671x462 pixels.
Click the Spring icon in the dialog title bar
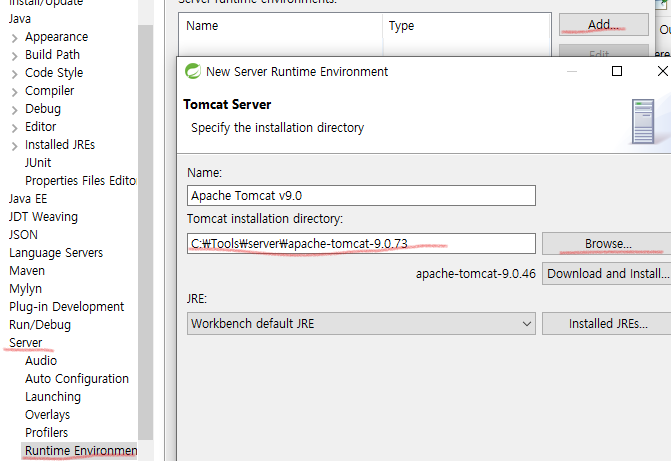(193, 71)
